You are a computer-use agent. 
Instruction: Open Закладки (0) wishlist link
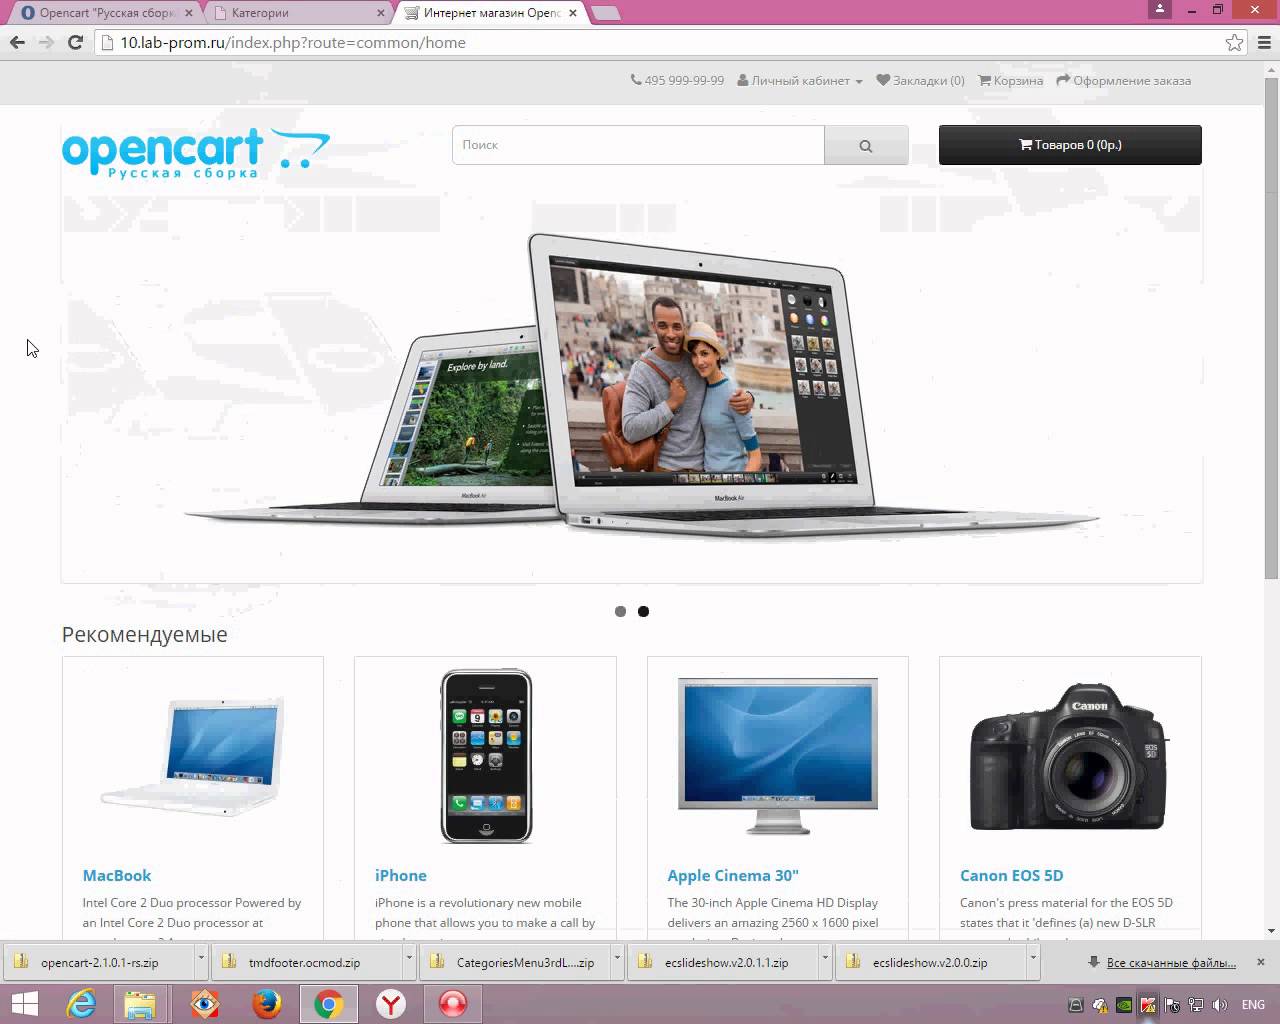[x=921, y=81]
